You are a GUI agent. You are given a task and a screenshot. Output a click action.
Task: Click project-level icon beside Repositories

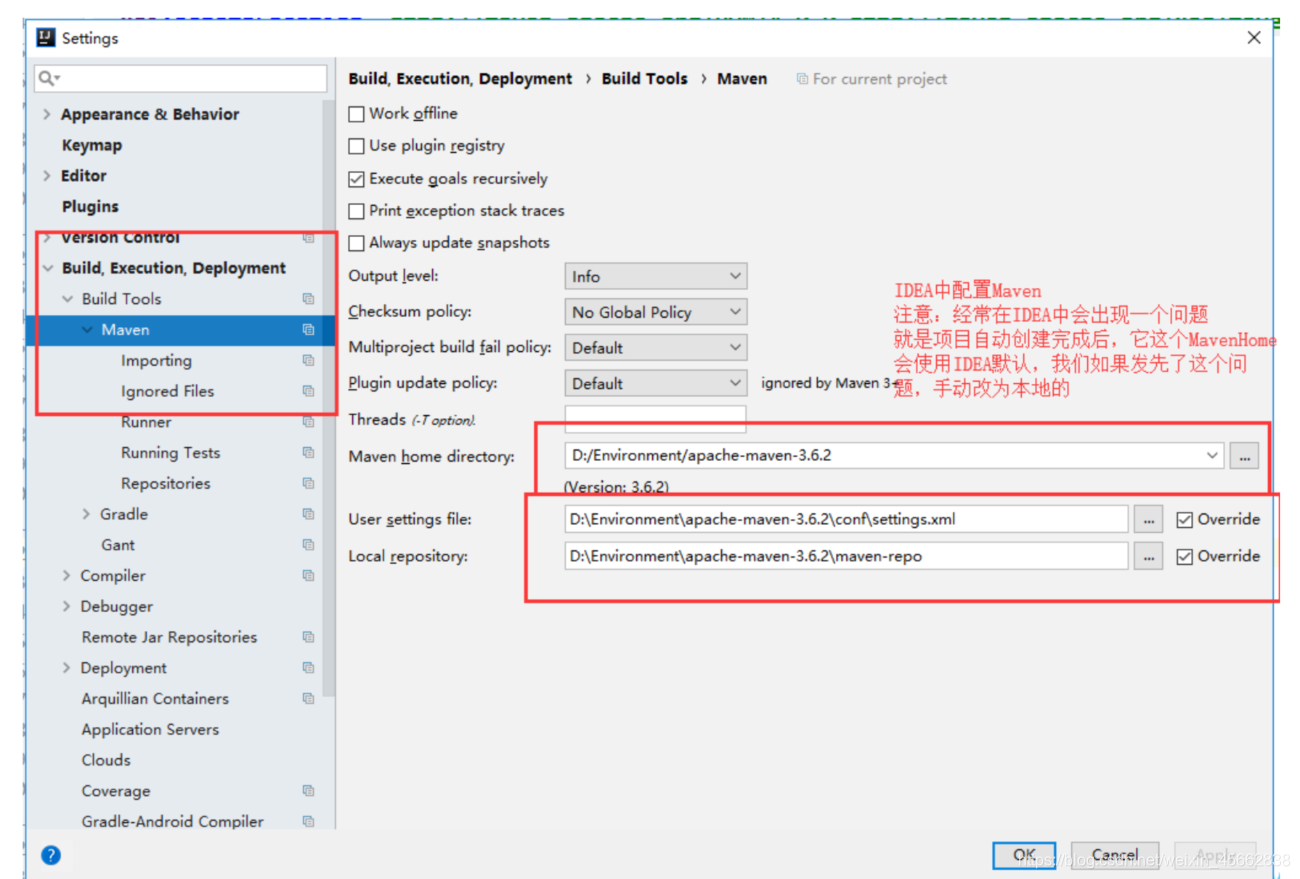308,484
